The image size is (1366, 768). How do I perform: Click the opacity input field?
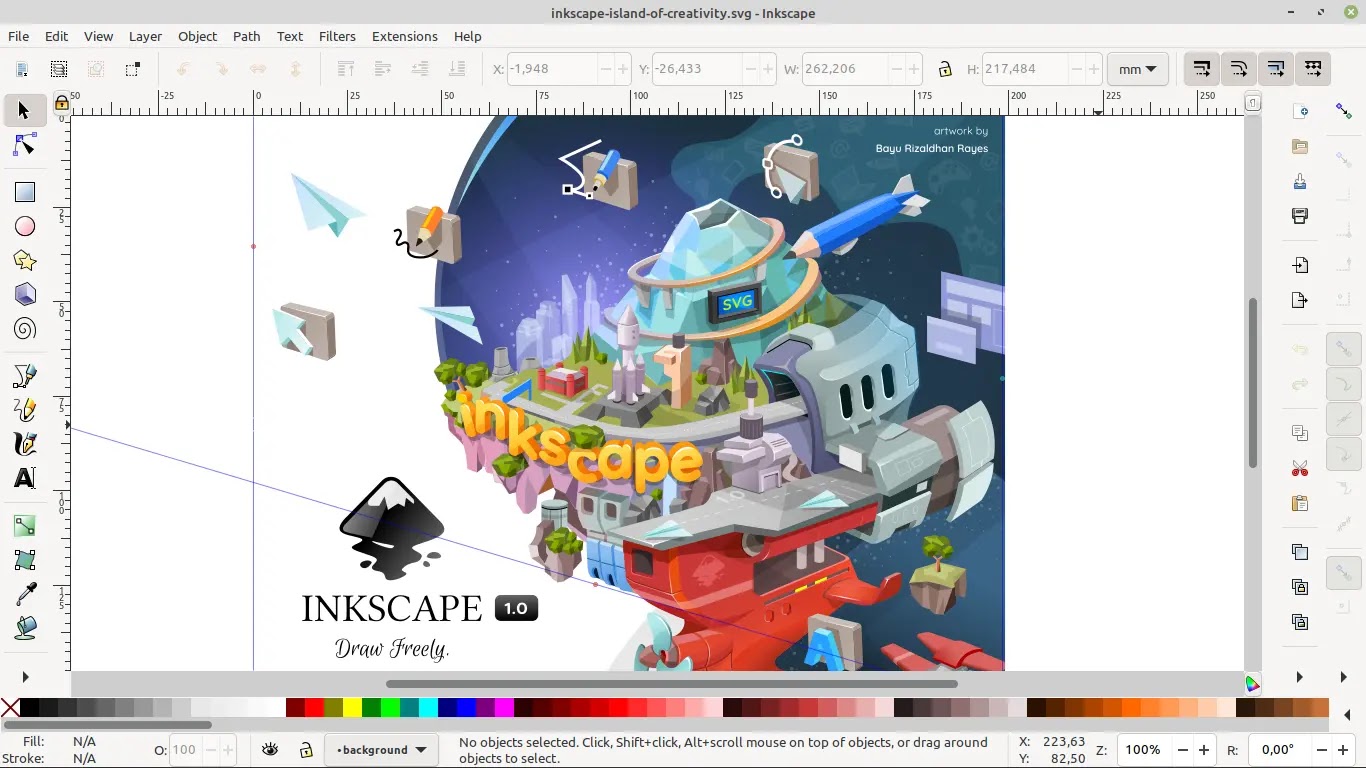click(185, 749)
